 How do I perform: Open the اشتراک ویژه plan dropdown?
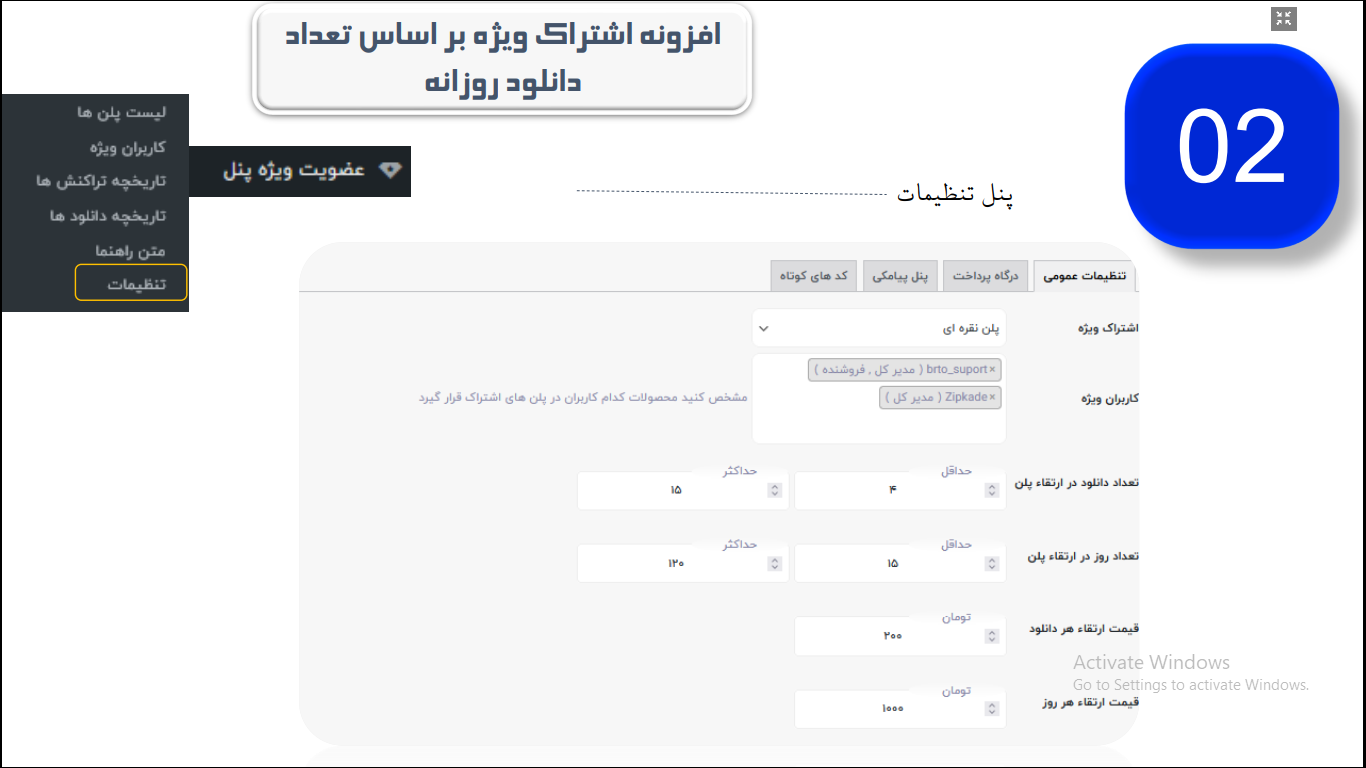click(x=878, y=328)
